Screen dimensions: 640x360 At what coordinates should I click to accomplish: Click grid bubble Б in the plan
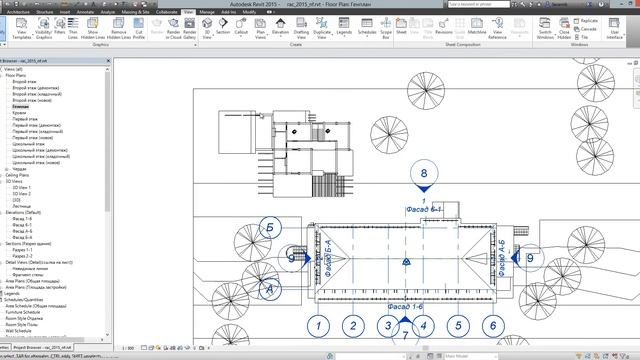tap(270, 227)
